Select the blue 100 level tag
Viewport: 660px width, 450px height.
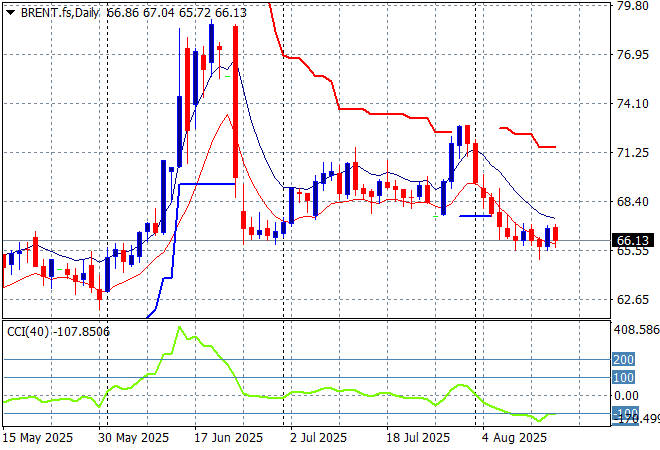(x=624, y=377)
